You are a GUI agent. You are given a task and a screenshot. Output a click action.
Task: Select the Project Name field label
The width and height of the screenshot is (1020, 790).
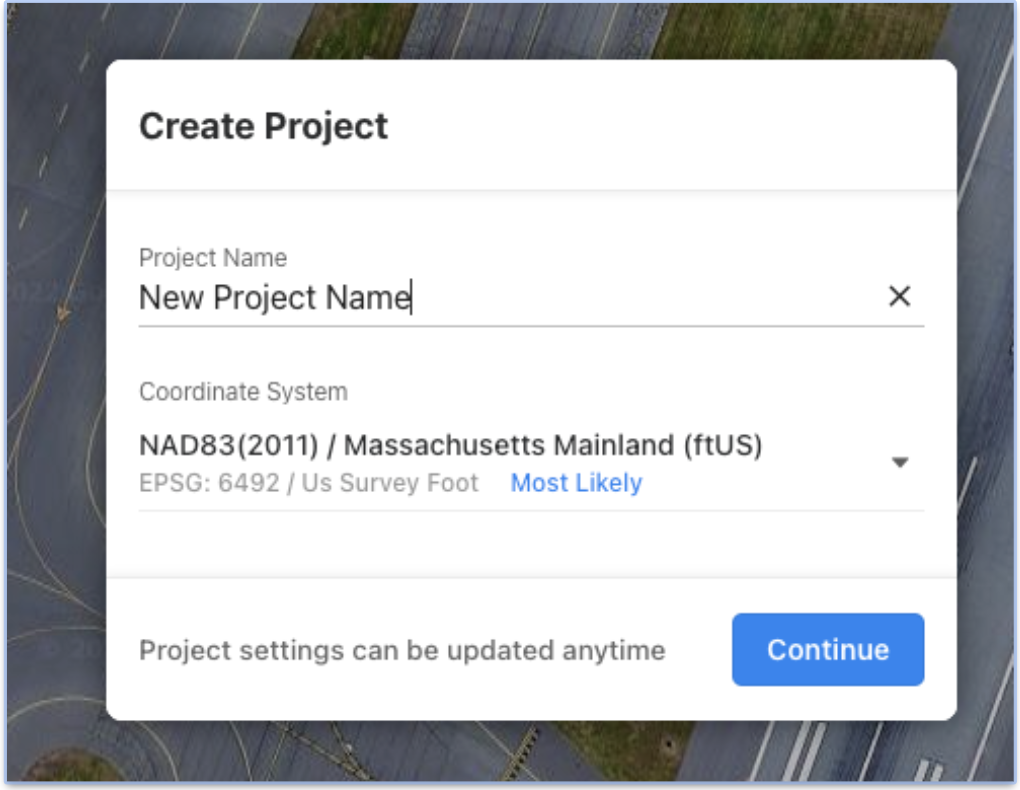coord(213,258)
